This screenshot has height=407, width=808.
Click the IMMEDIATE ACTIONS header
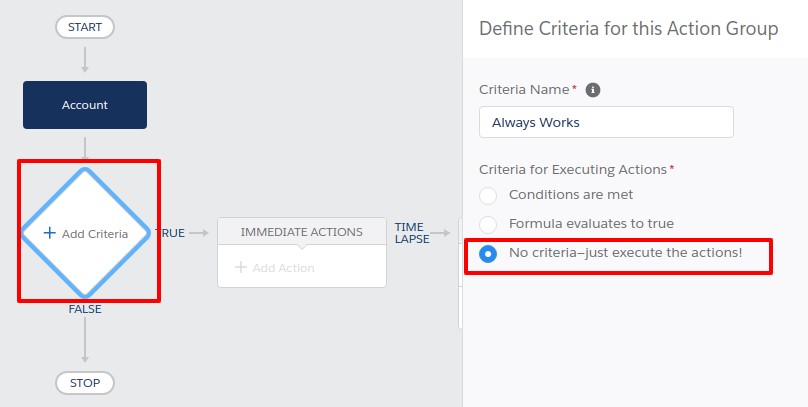coord(301,232)
